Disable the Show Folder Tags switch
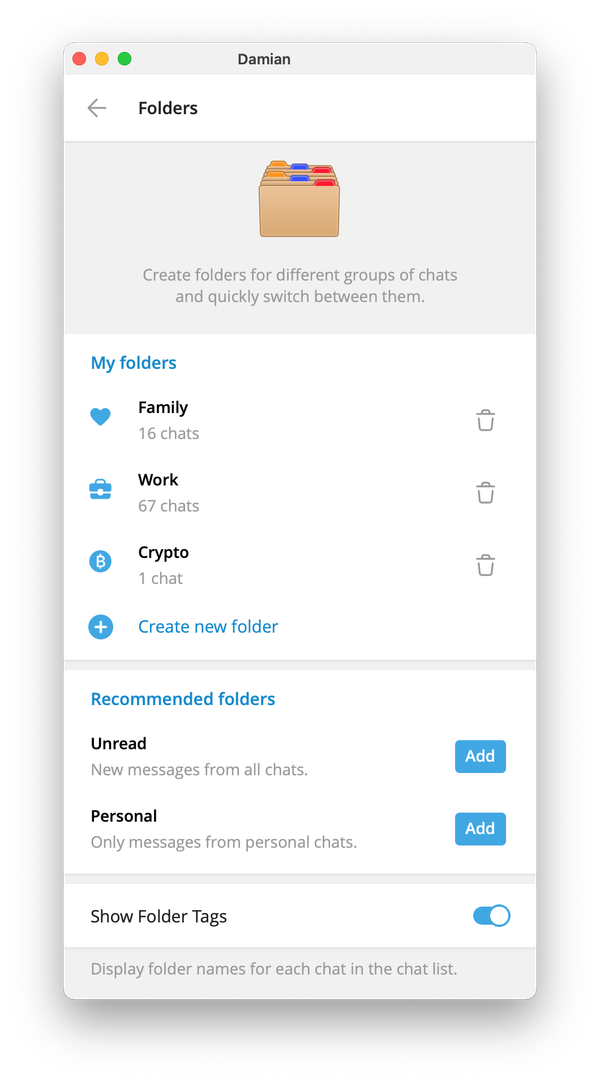 491,915
